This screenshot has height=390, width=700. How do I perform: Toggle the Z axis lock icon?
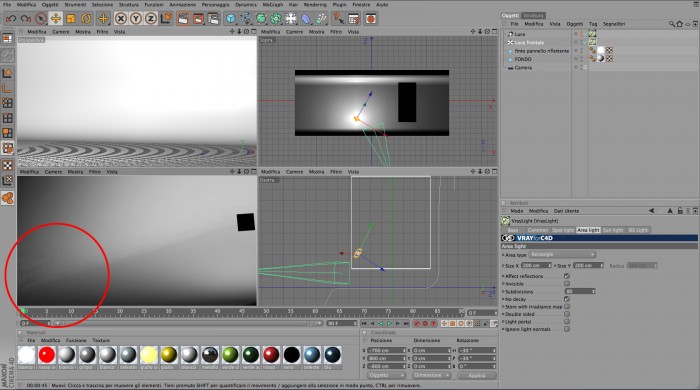151,19
